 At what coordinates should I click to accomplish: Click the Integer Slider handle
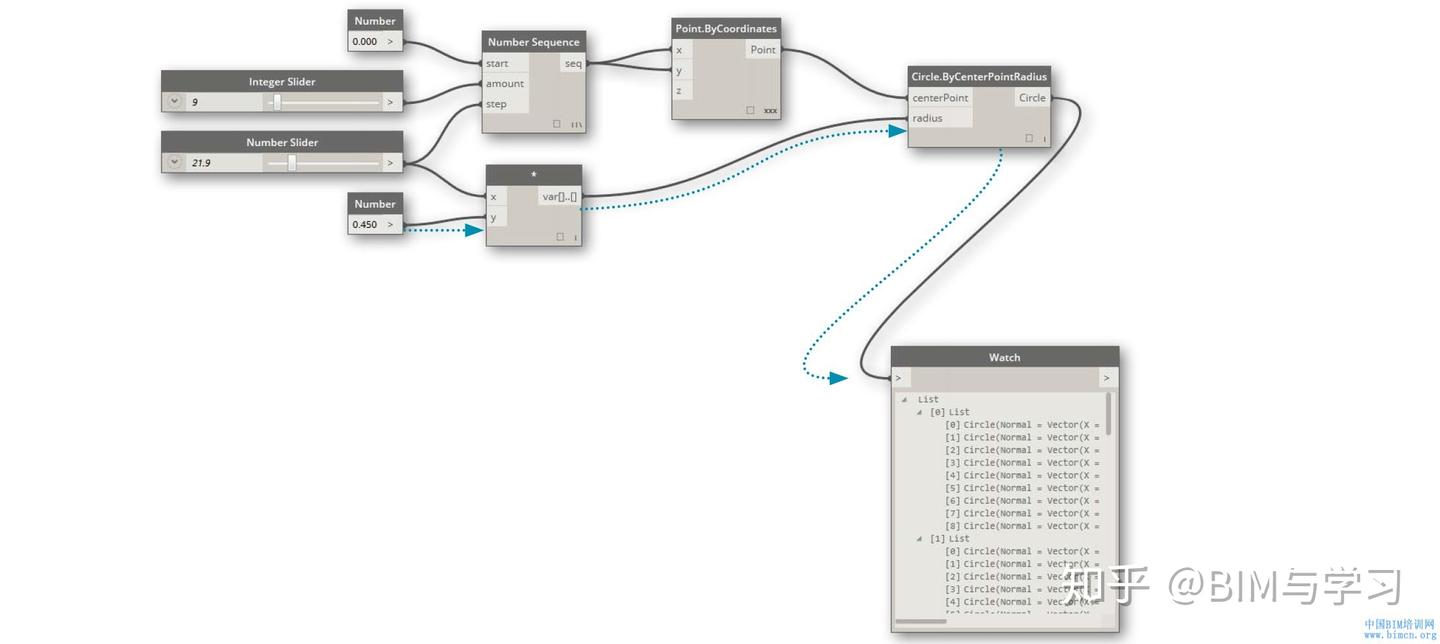[x=277, y=102]
